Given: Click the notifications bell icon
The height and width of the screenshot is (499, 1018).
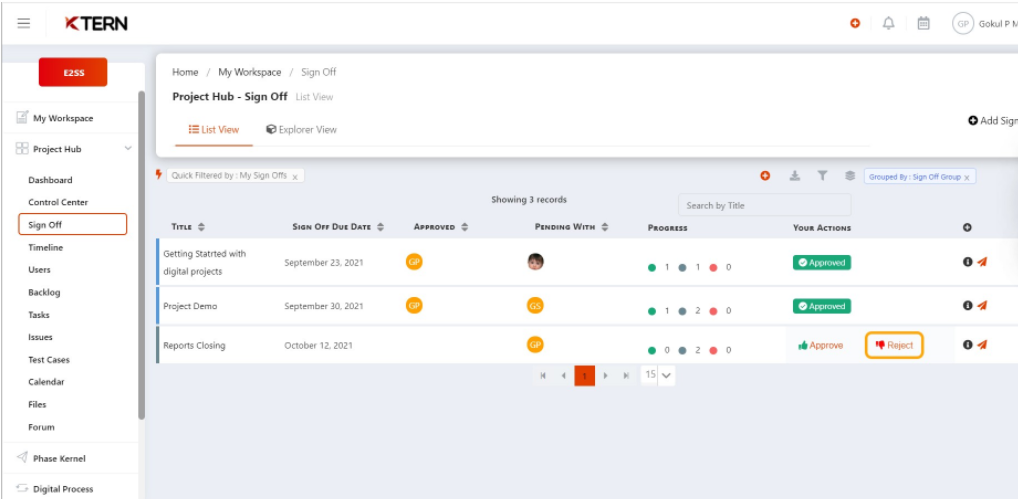Looking at the screenshot, I should (888, 23).
